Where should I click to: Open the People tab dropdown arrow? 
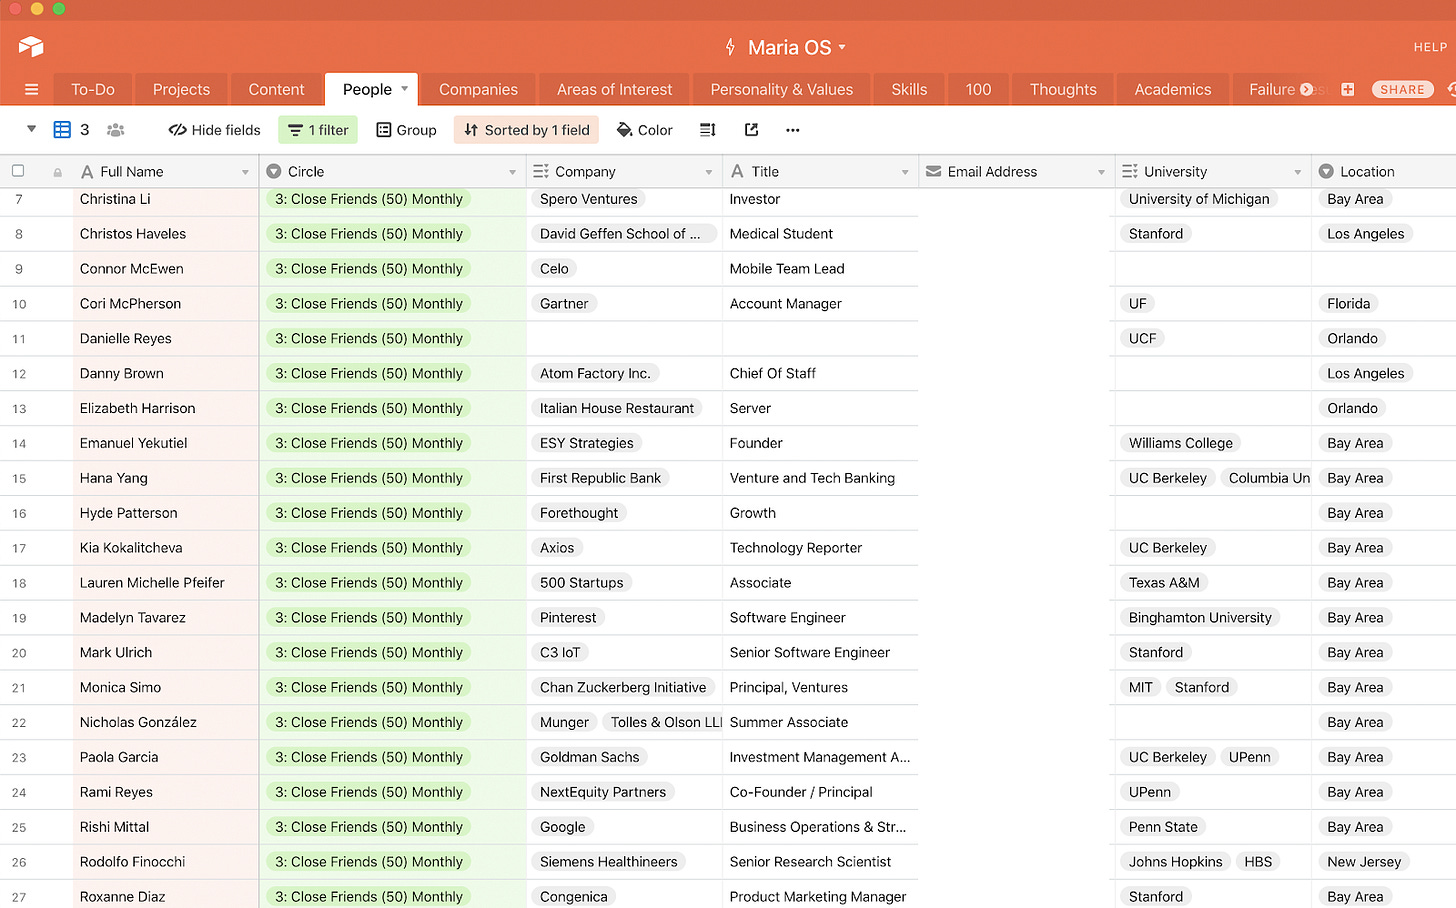(x=404, y=88)
